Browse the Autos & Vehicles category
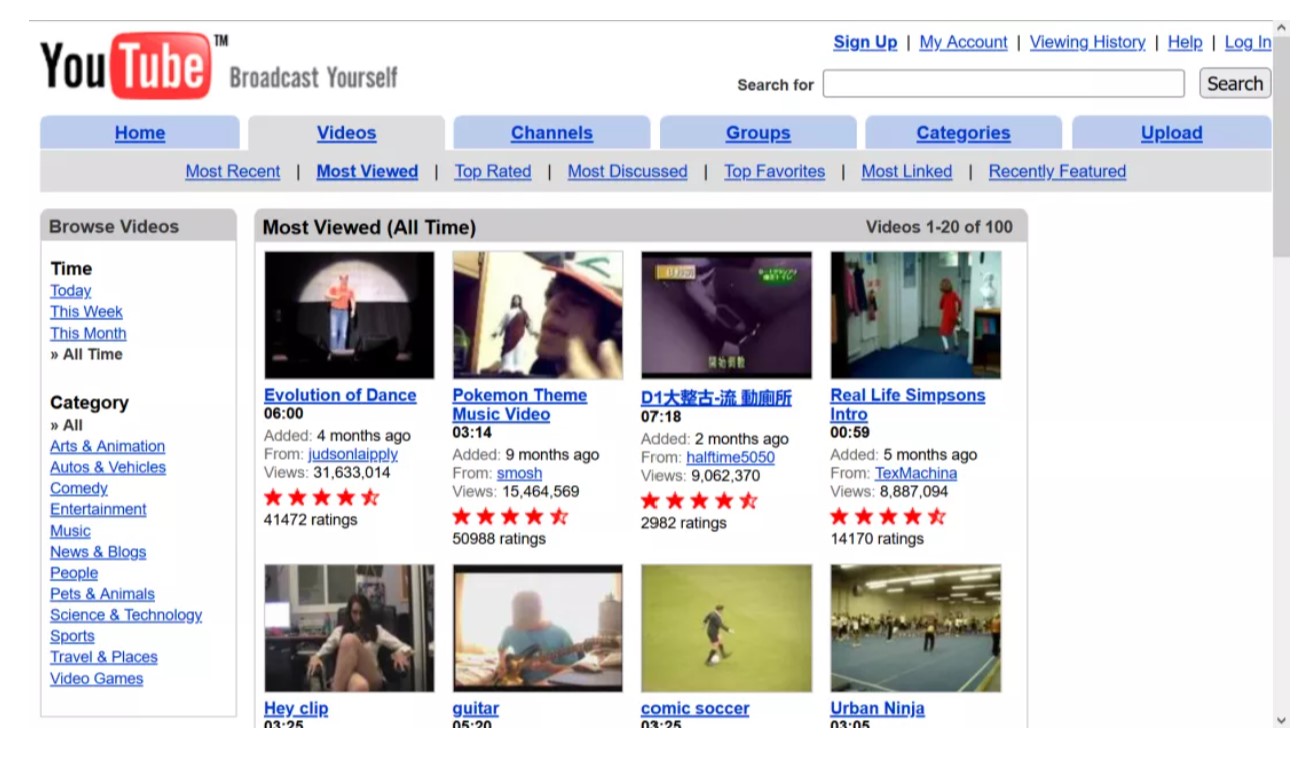 tap(108, 467)
